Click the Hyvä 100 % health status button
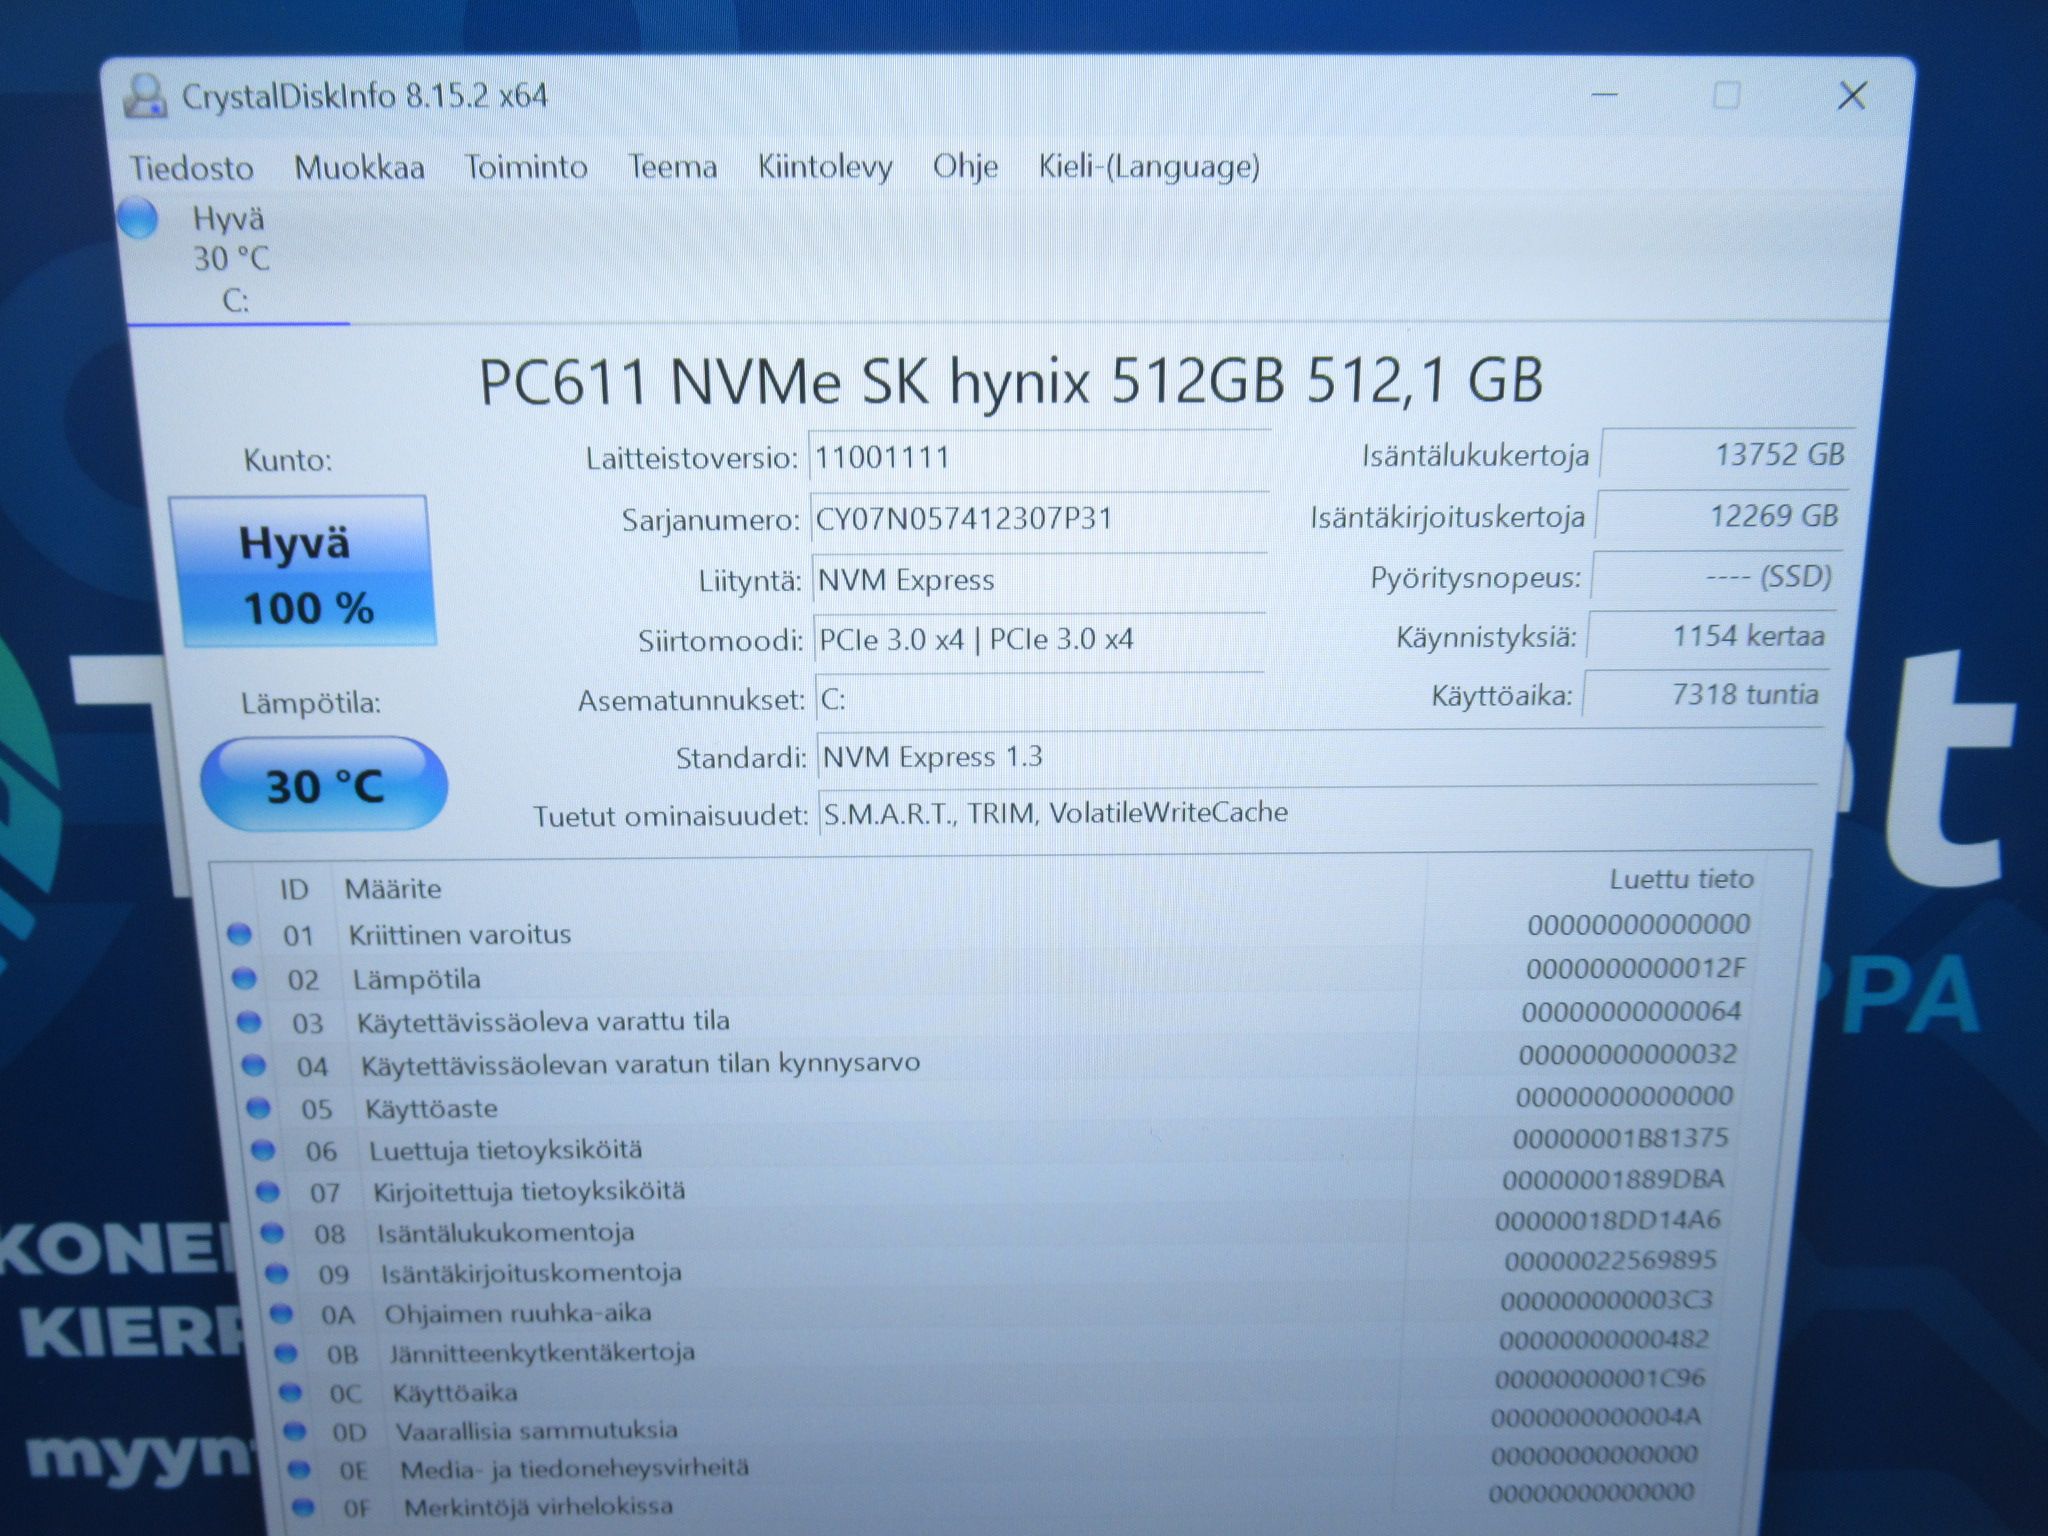Screen dimensions: 2048x1536 point(302,571)
